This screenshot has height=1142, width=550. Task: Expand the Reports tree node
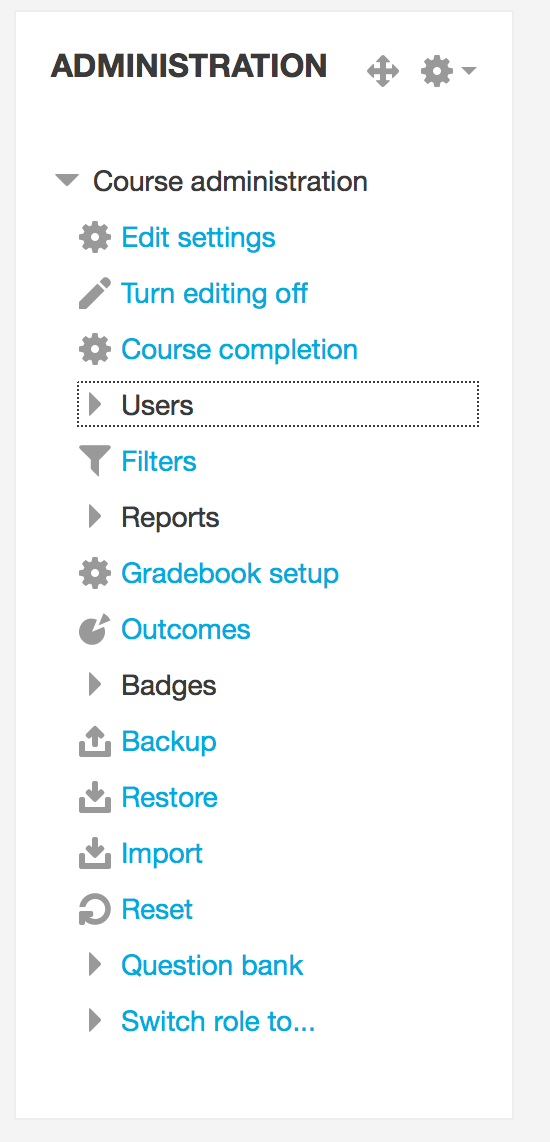pyautogui.click(x=95, y=516)
